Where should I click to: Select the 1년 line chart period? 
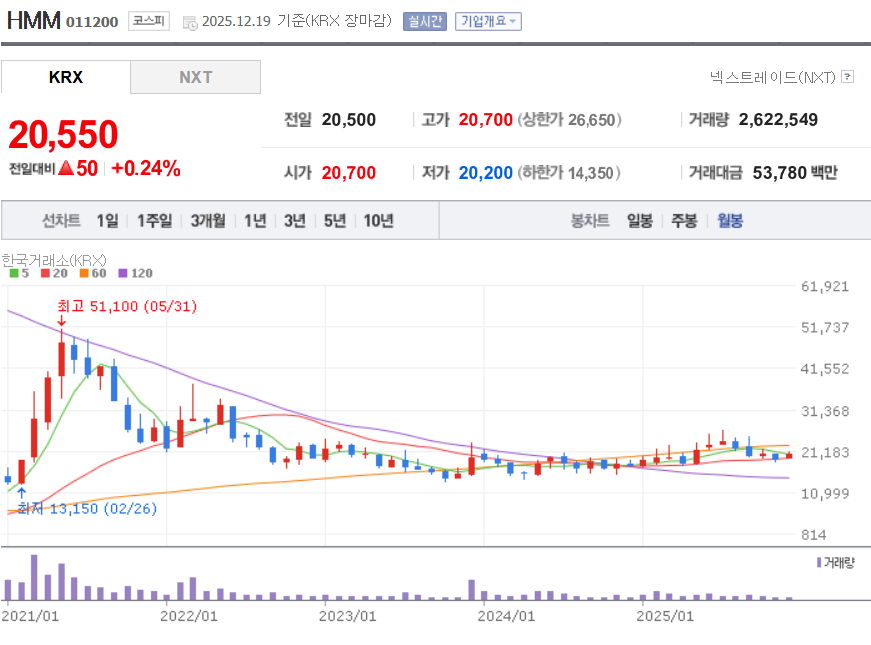point(255,221)
